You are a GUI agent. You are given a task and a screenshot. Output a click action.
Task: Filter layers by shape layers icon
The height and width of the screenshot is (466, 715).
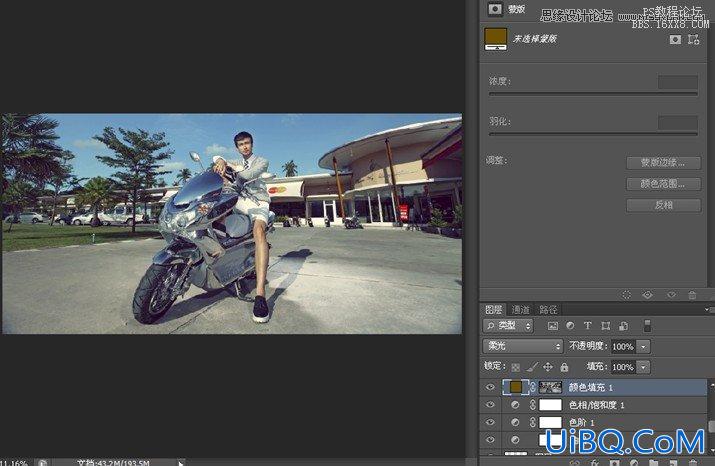606,326
